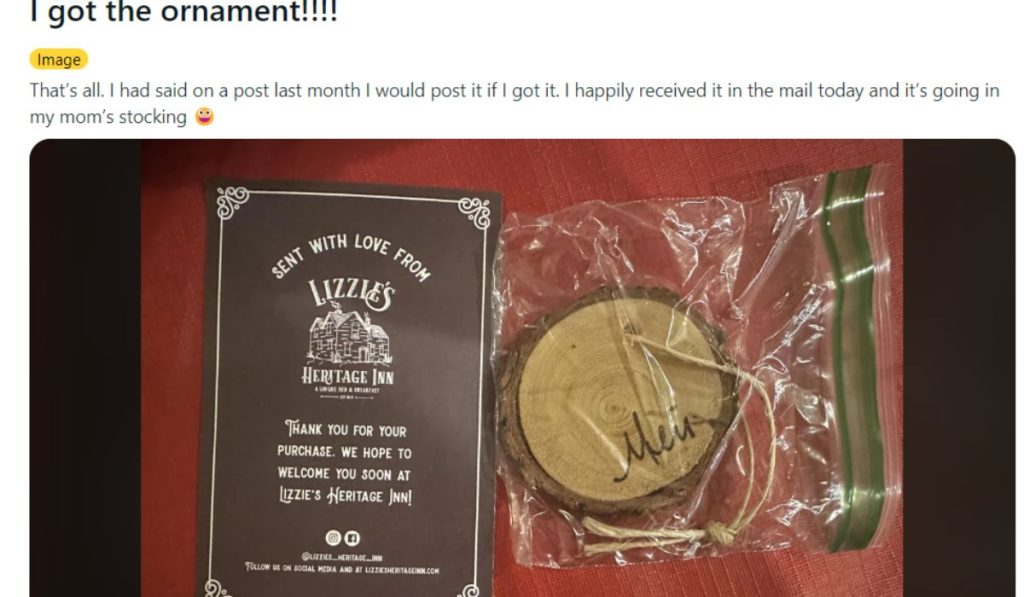Click the @lizzies_heritage_inn handle on the card
Screen dimensions: 1024x597
(342, 557)
